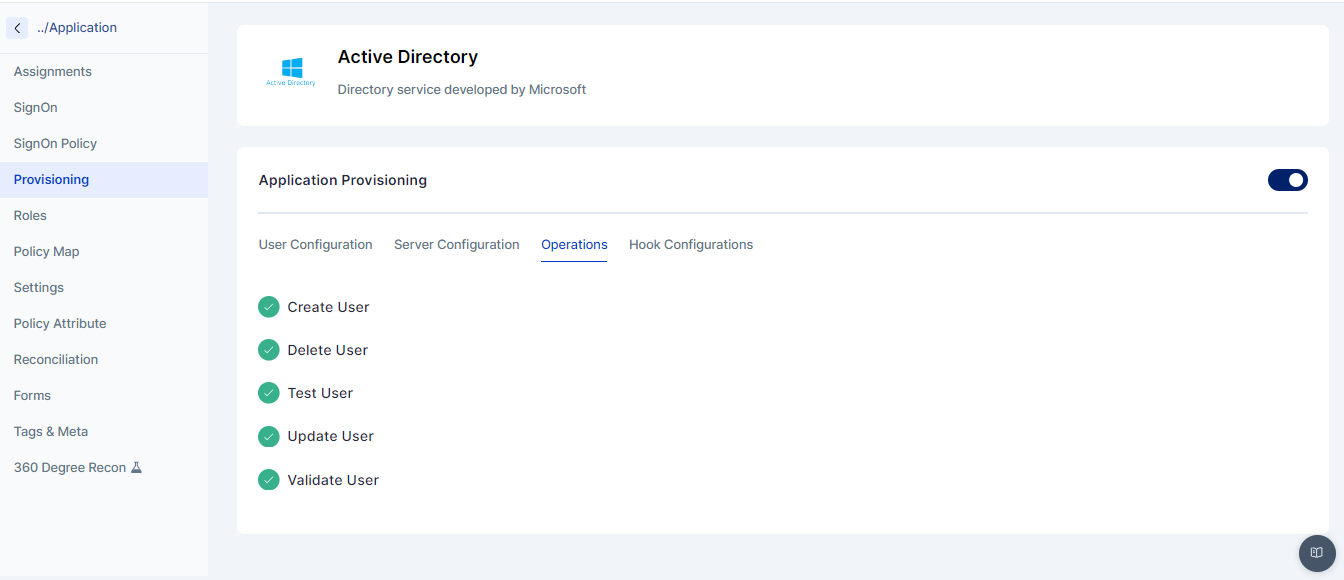Screen dimensions: 1344x580
Task: Open the help book icon button
Action: [x=1317, y=553]
